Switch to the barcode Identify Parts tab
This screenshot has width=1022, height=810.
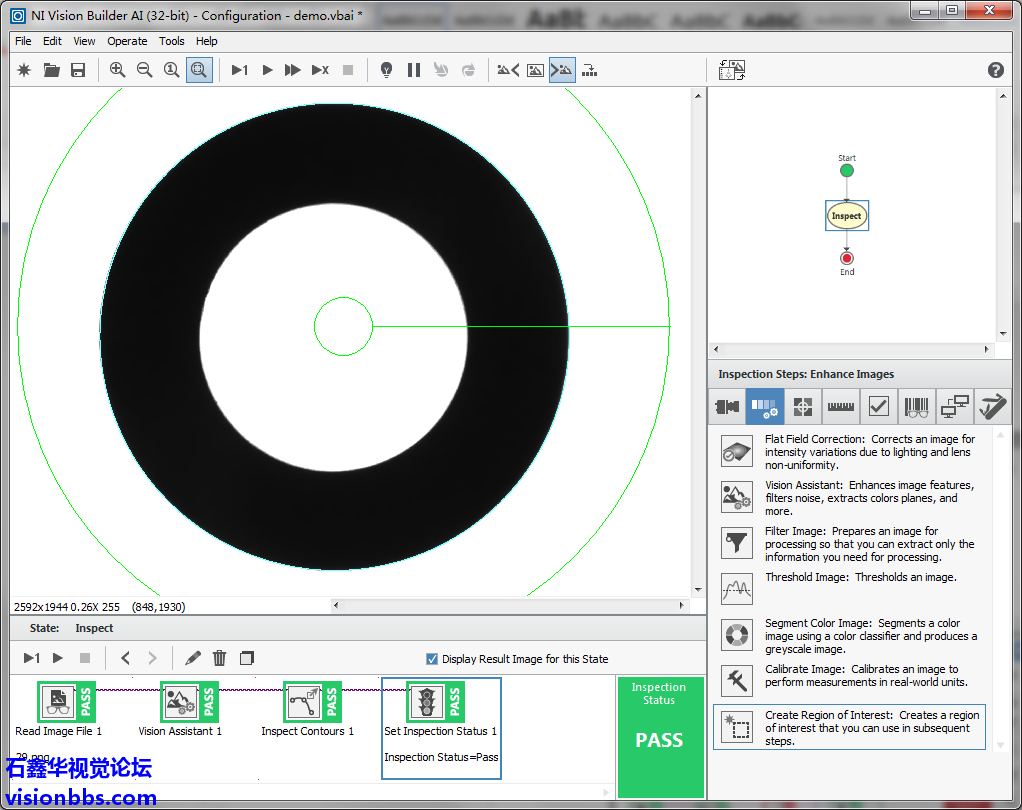click(x=916, y=407)
